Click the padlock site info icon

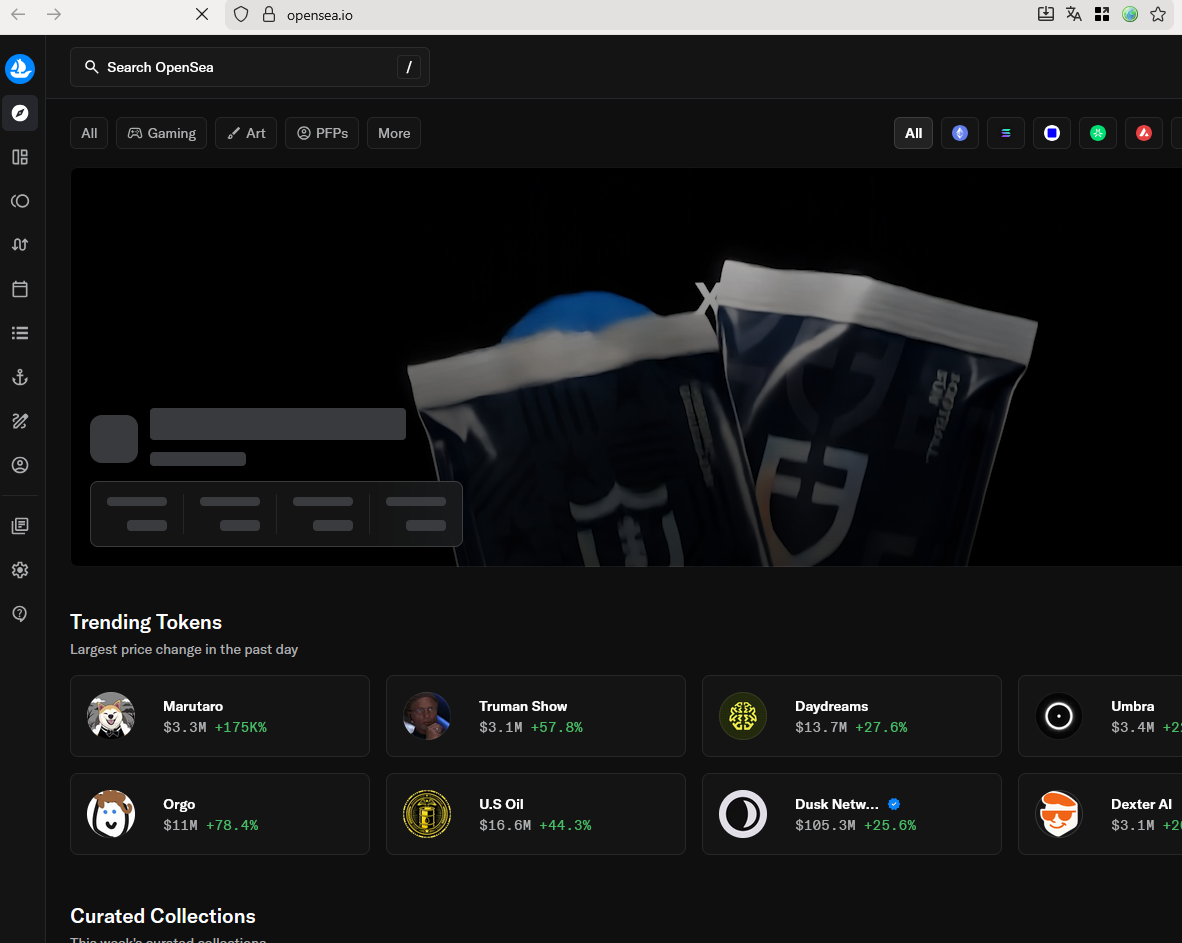268,14
